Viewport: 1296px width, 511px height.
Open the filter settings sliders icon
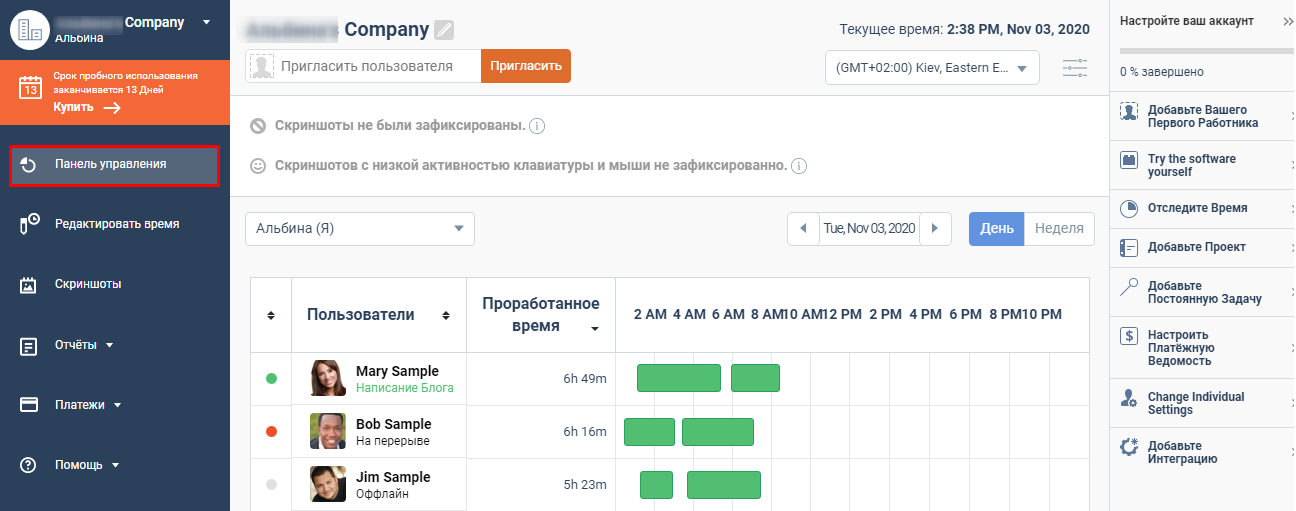coord(1075,68)
